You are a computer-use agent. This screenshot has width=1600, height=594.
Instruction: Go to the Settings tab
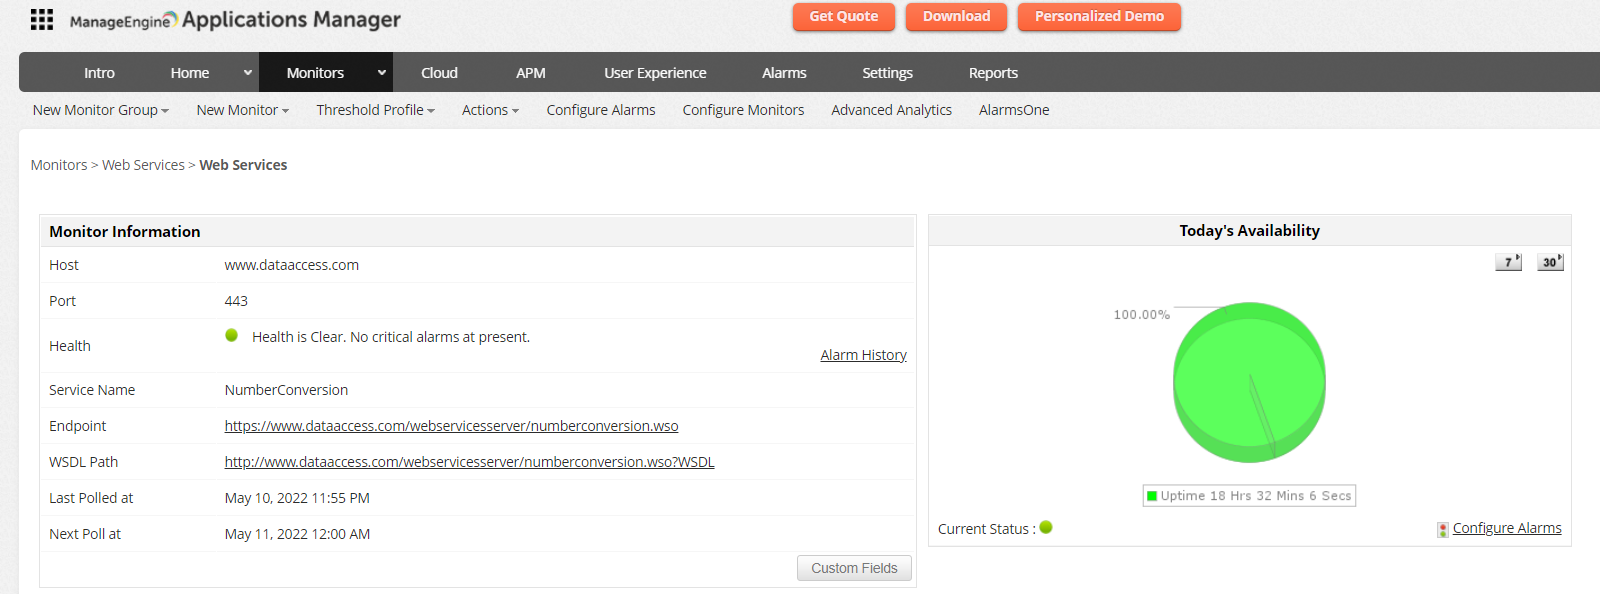coord(887,73)
